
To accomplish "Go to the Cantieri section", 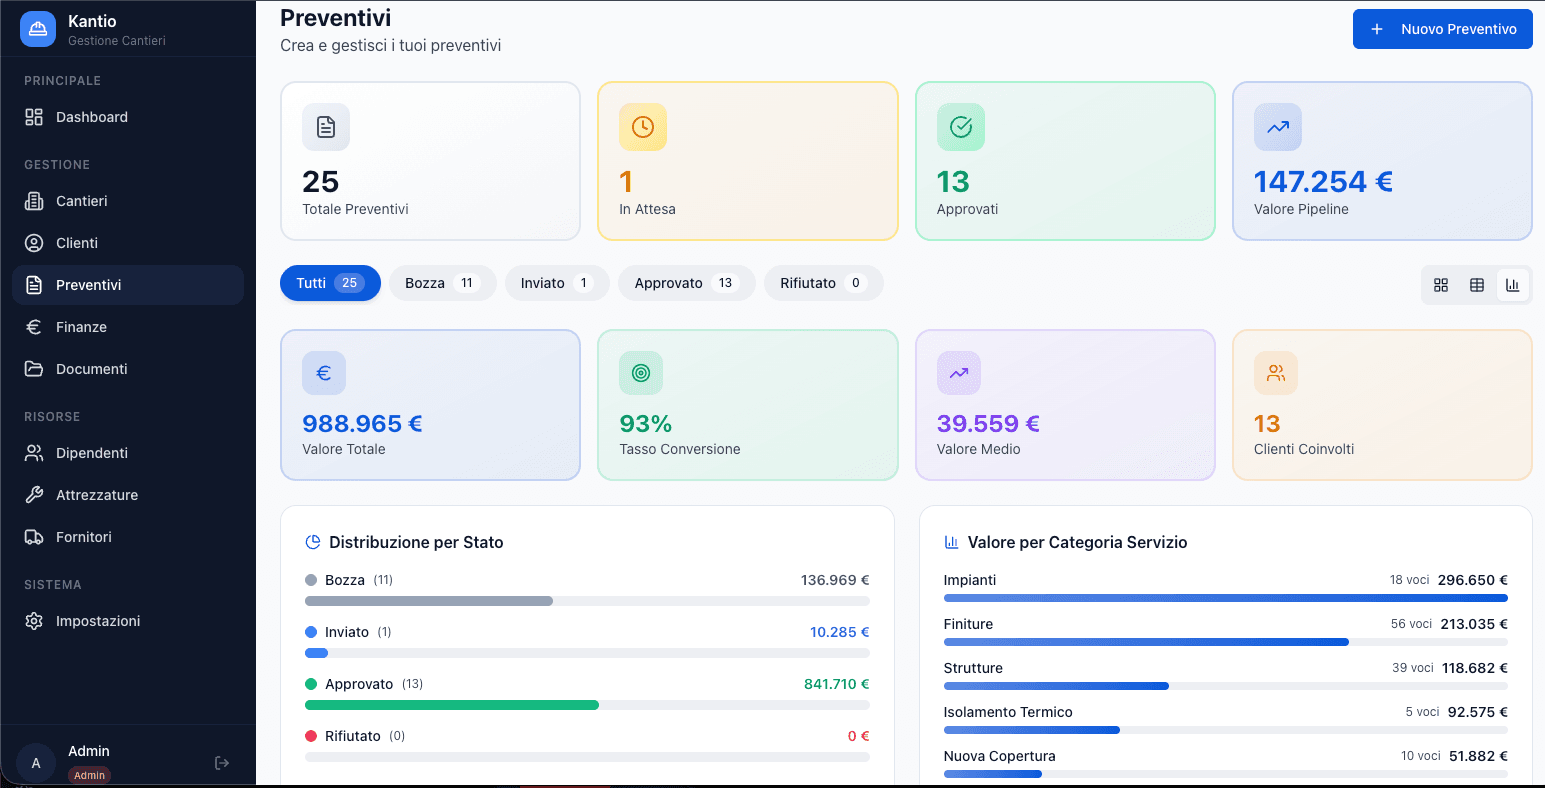I will pyautogui.click(x=128, y=201).
